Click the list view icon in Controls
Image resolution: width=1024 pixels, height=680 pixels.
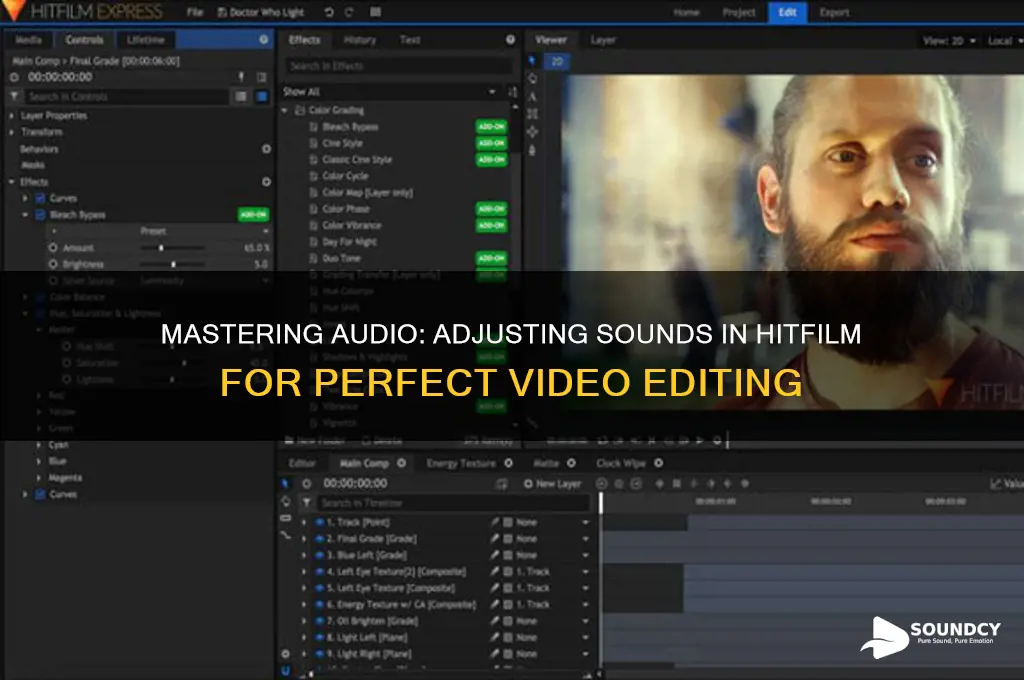coord(241,96)
